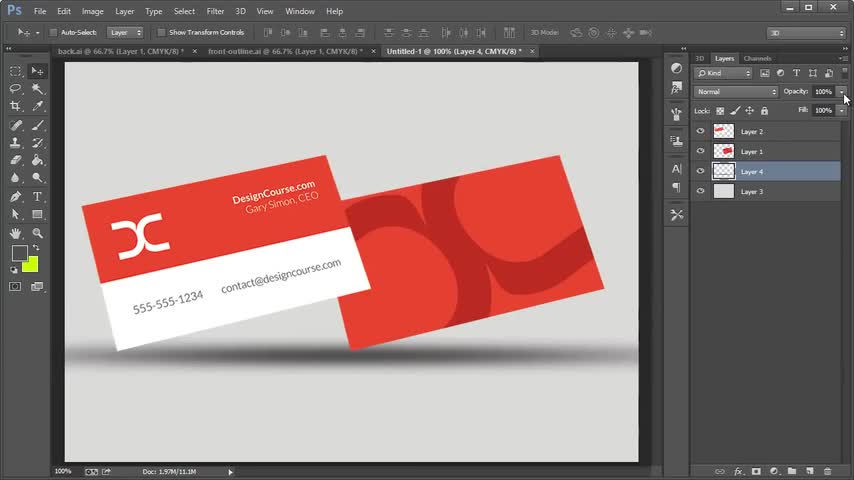854x480 pixels.
Task: Select the Layer 3 thumbnail
Action: (x=724, y=191)
